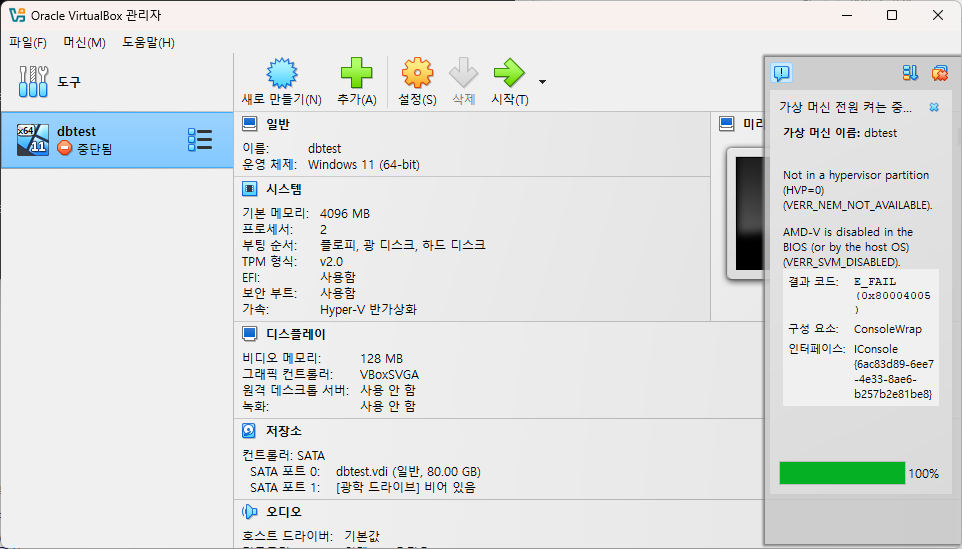Click the Hyper-V 반가상화 acceleration value
Viewport: 962px width, 549px height.
368,309
